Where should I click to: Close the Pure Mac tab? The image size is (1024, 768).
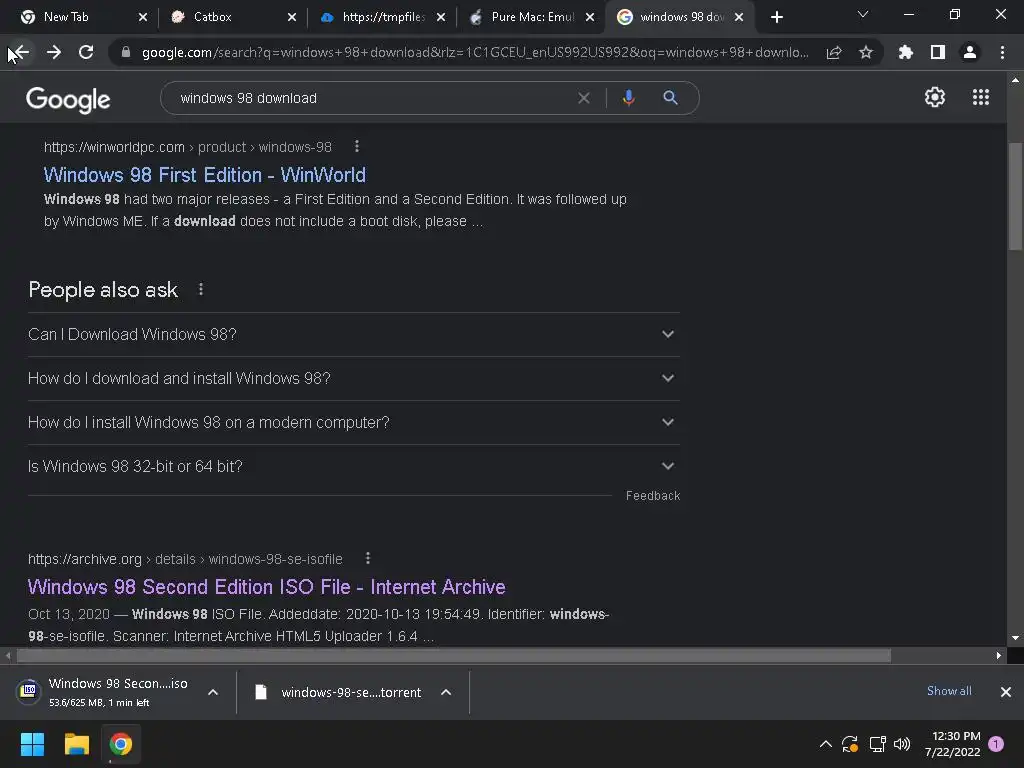coord(590,18)
